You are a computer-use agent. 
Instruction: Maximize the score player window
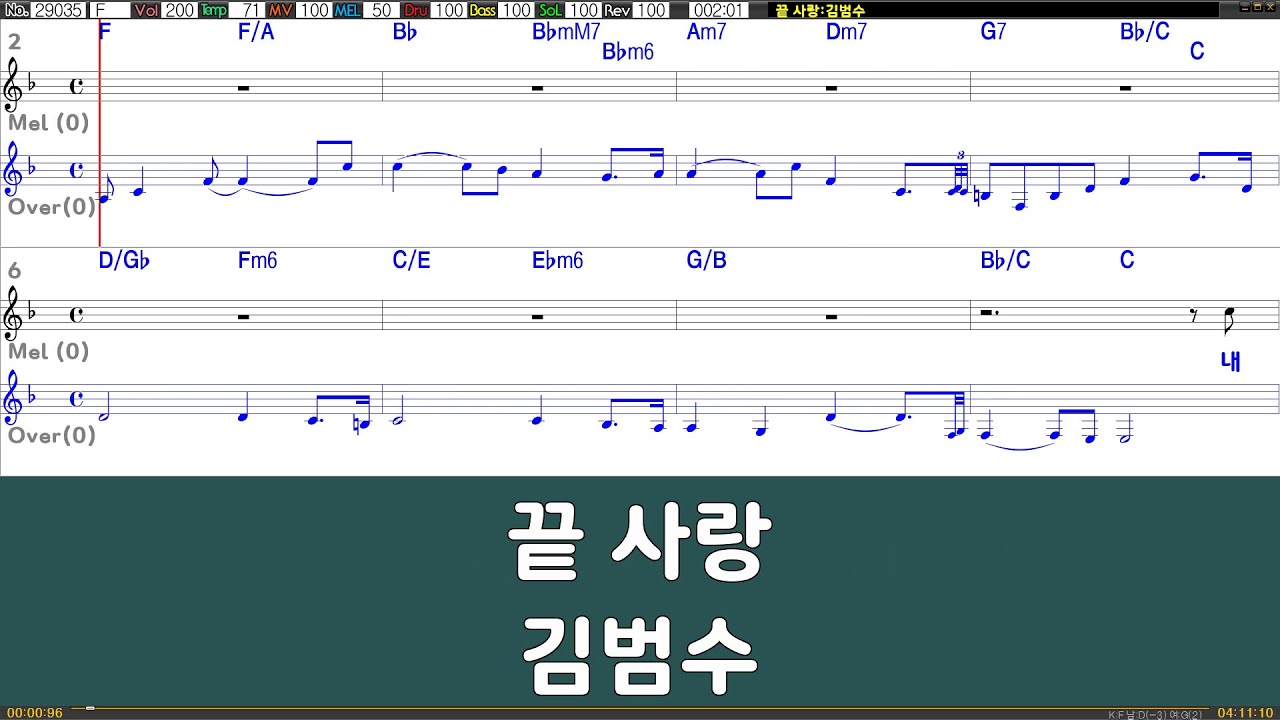point(1257,9)
